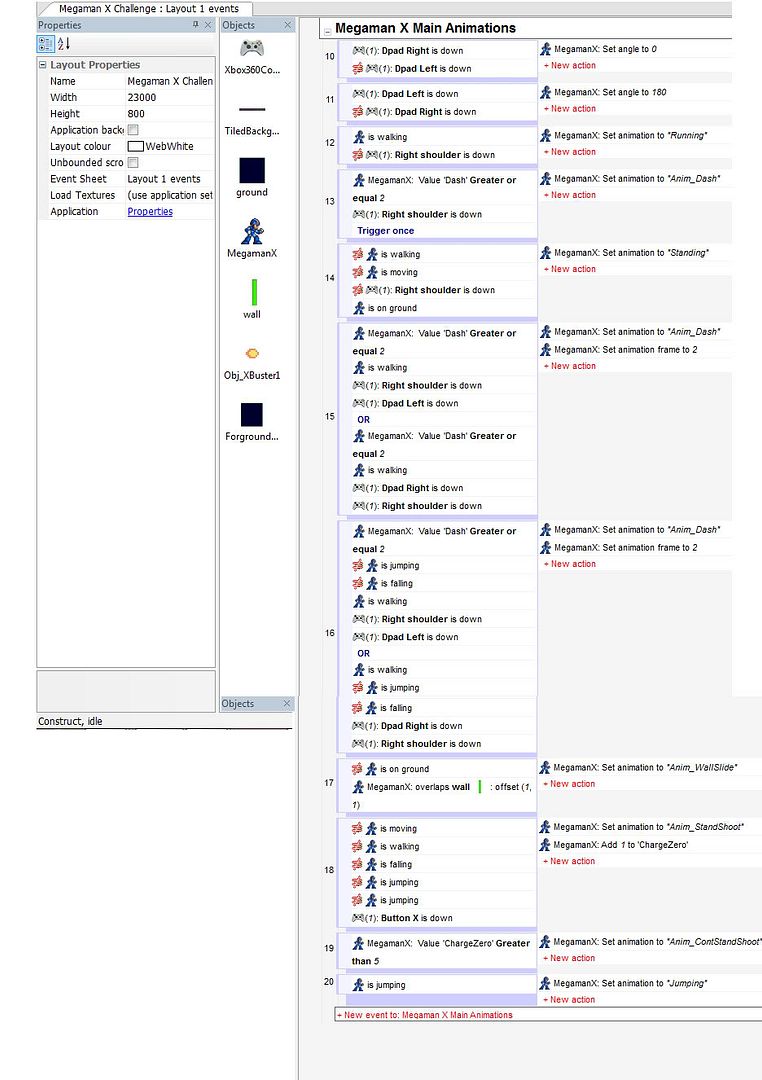762x1080 pixels.
Task: Select Trigger once condition in event 13
Action: click(x=385, y=231)
